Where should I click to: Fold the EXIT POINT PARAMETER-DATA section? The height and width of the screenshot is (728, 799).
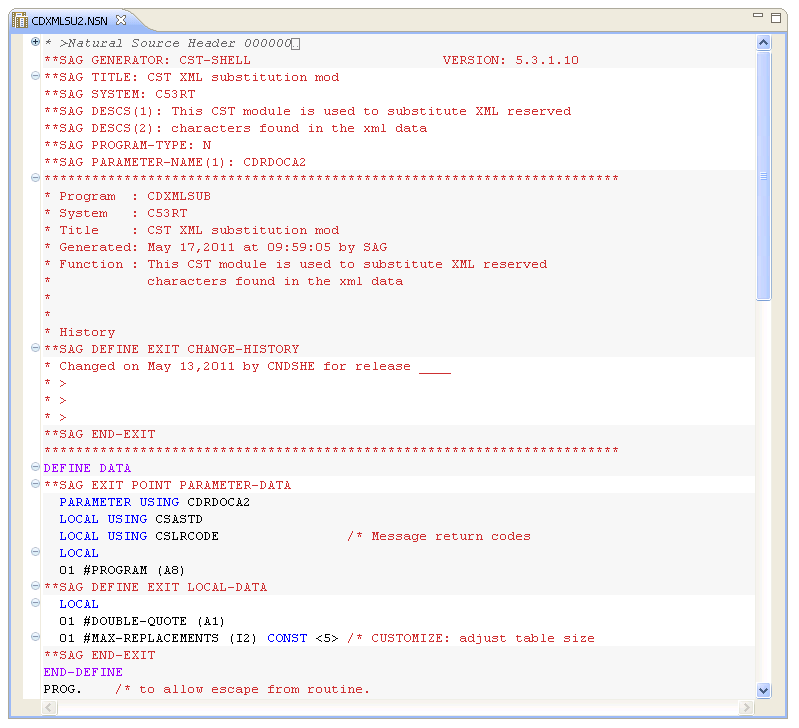point(36,485)
